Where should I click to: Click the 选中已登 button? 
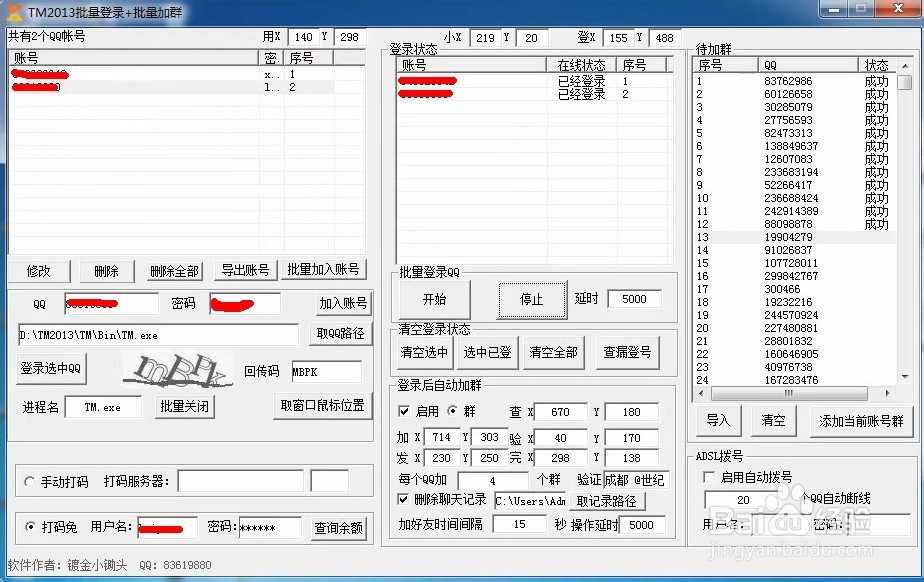coord(487,352)
